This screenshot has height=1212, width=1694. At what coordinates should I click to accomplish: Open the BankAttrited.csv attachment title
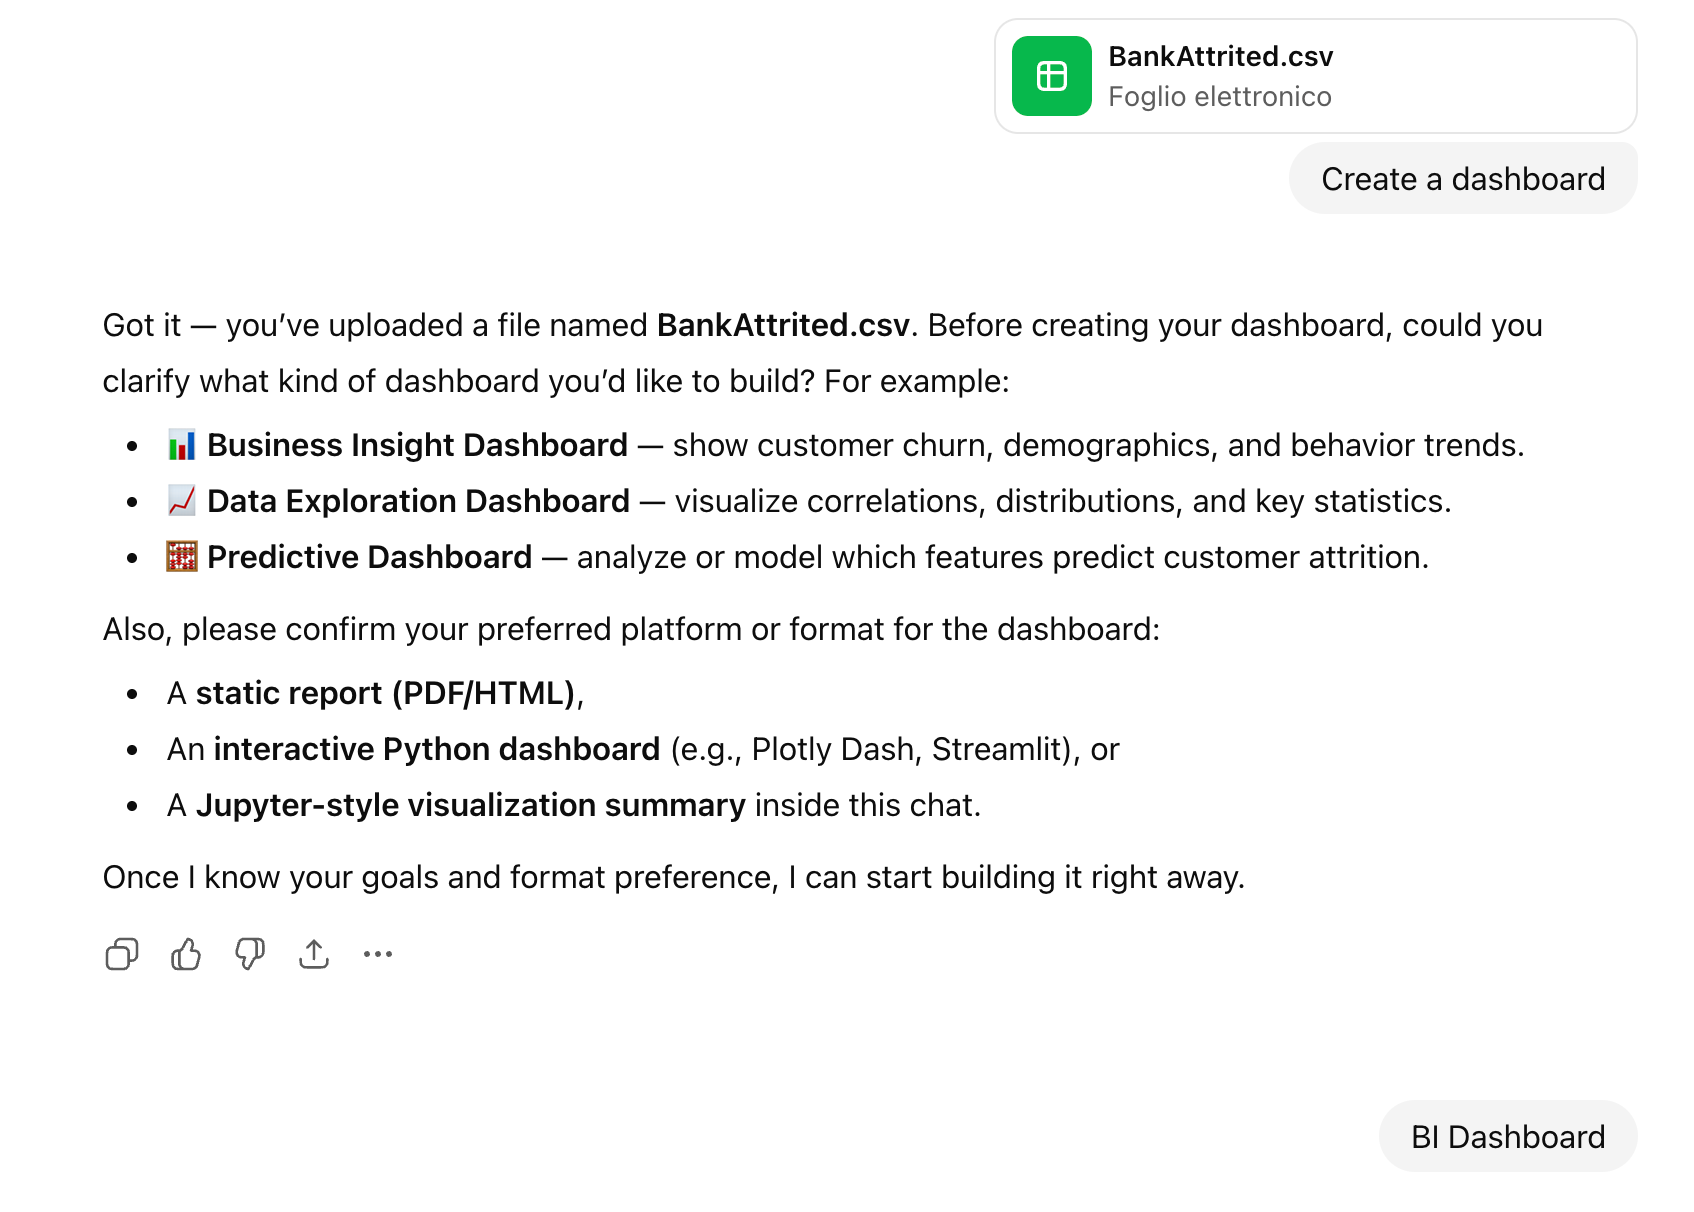tap(1220, 57)
